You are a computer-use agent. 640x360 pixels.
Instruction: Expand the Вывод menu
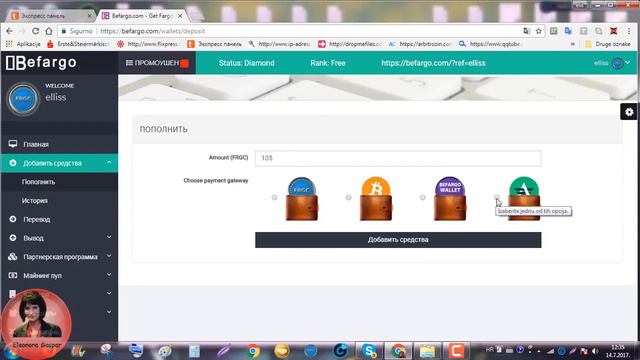(109, 238)
